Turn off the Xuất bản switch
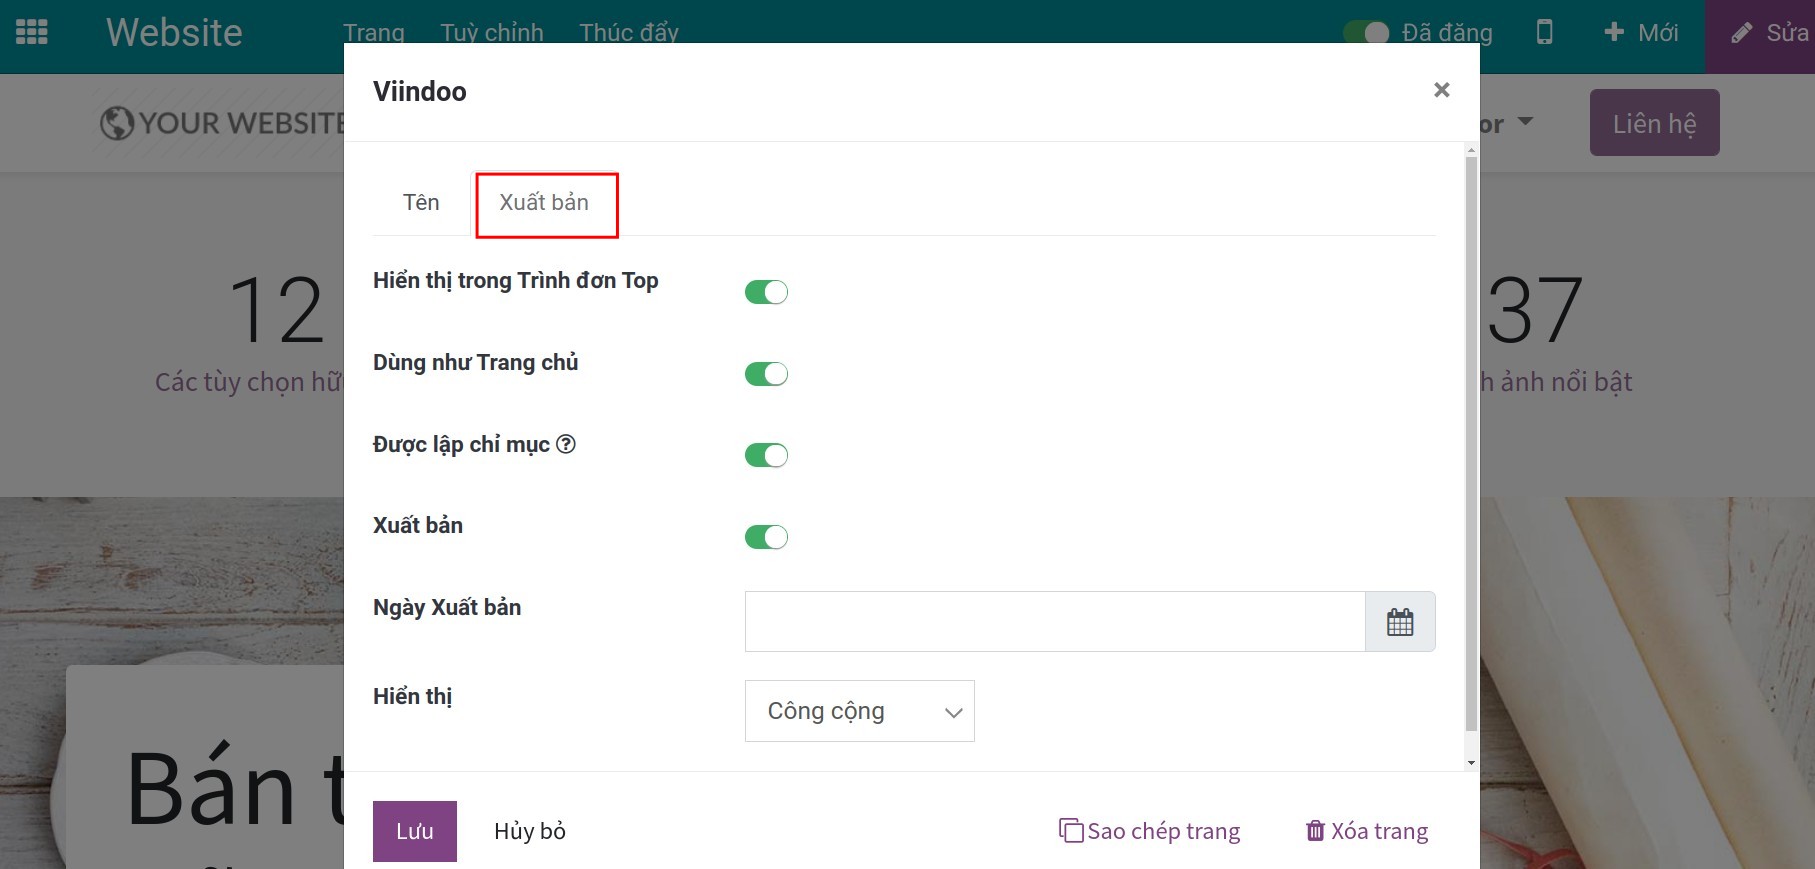The width and height of the screenshot is (1815, 869). pos(766,537)
